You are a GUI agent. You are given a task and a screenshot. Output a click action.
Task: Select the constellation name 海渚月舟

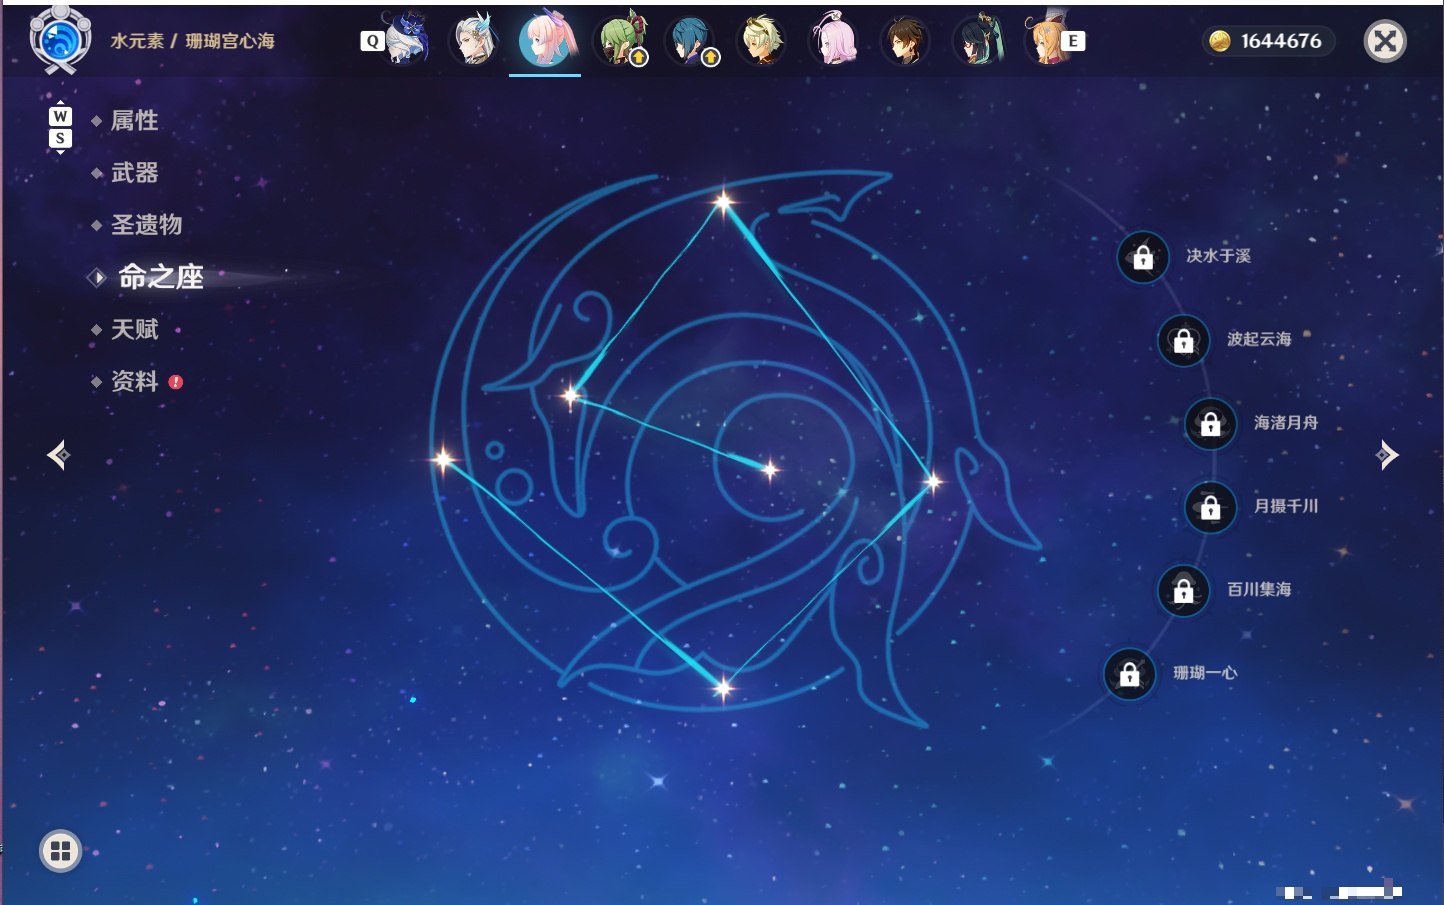pyautogui.click(x=1286, y=423)
